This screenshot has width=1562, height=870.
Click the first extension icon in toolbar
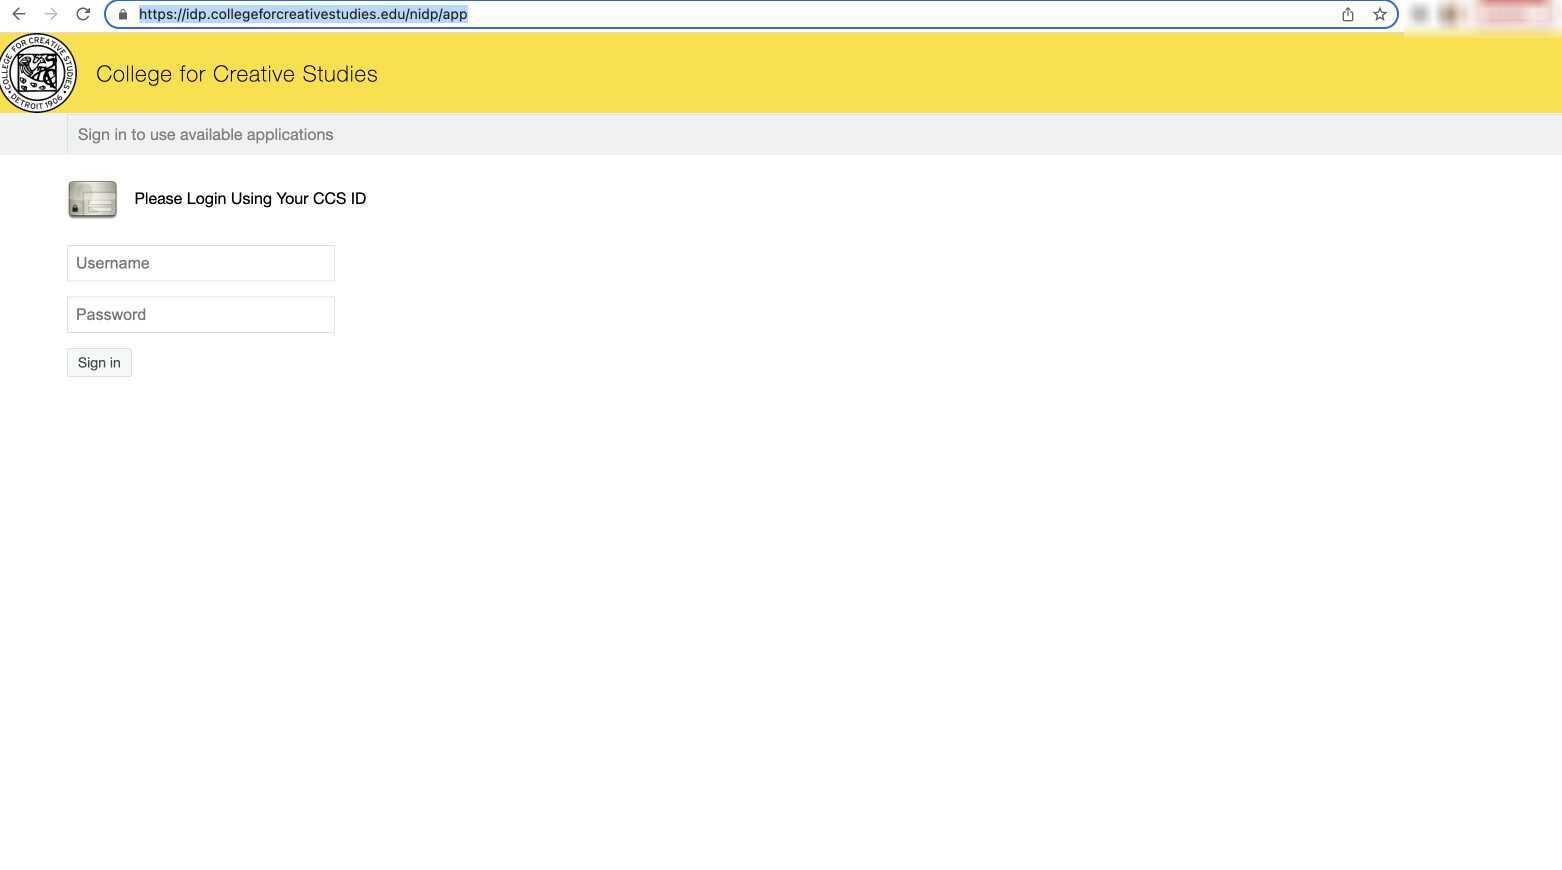coord(1419,14)
